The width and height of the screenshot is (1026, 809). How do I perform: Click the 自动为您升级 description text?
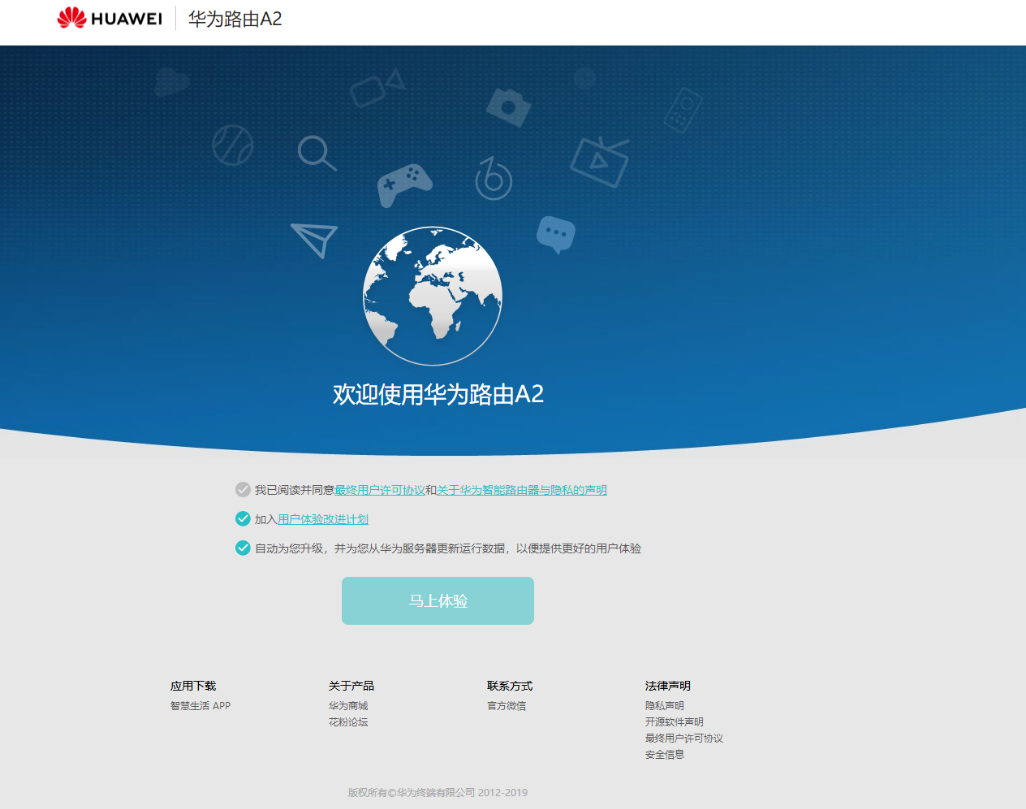point(448,548)
